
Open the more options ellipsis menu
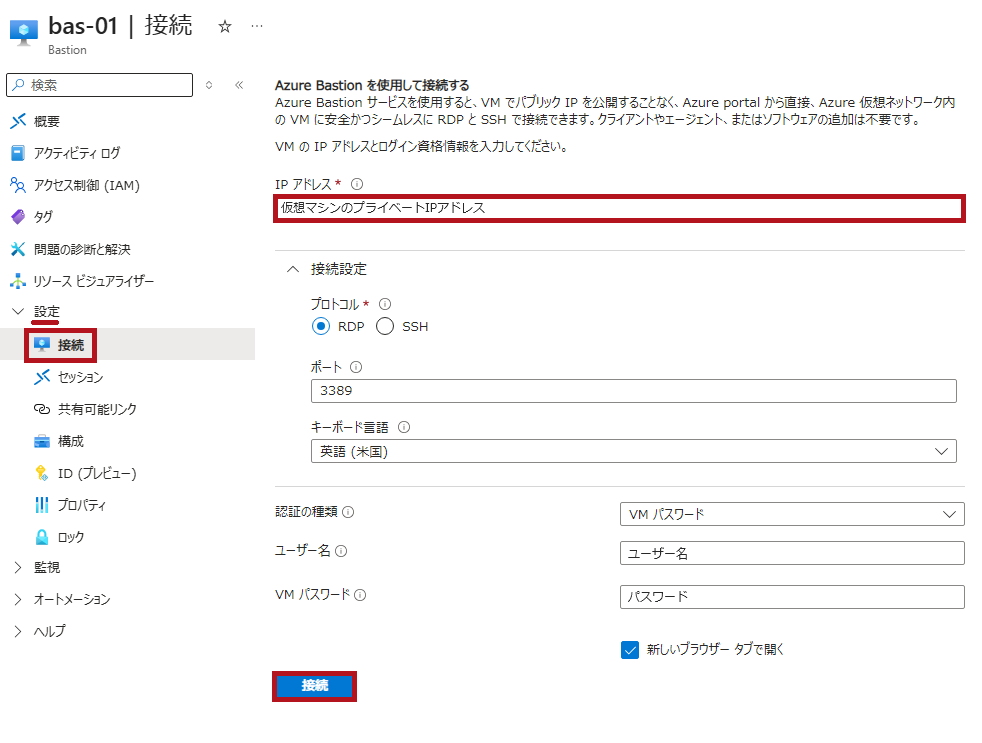pyautogui.click(x=257, y=26)
